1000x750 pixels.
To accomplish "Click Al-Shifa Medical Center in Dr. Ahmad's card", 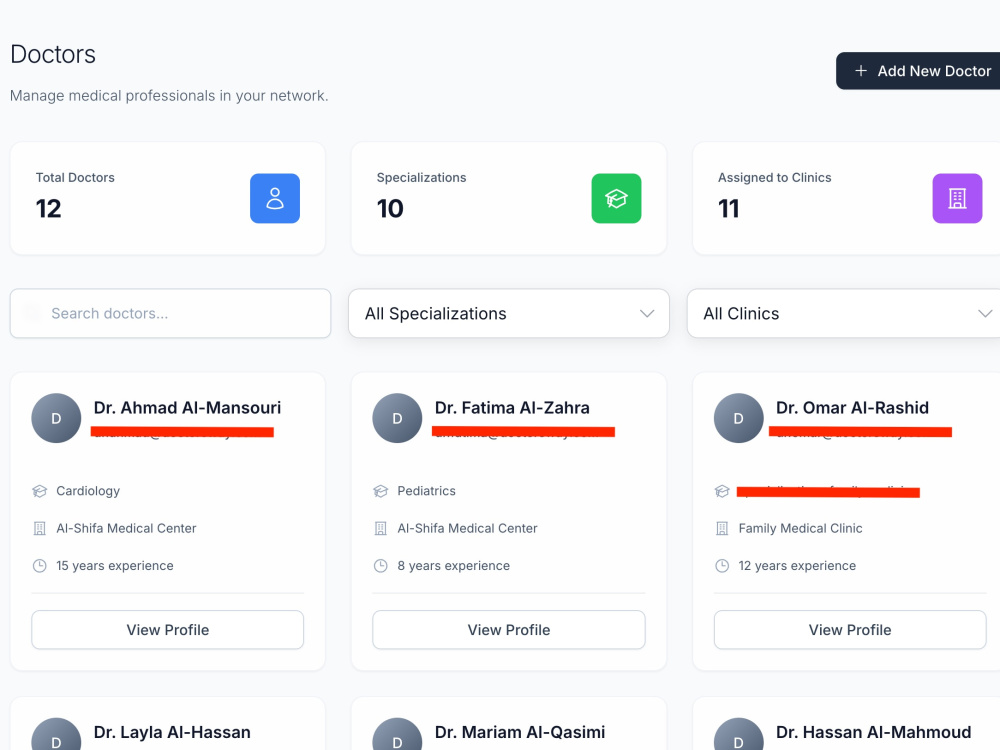I will (x=126, y=528).
